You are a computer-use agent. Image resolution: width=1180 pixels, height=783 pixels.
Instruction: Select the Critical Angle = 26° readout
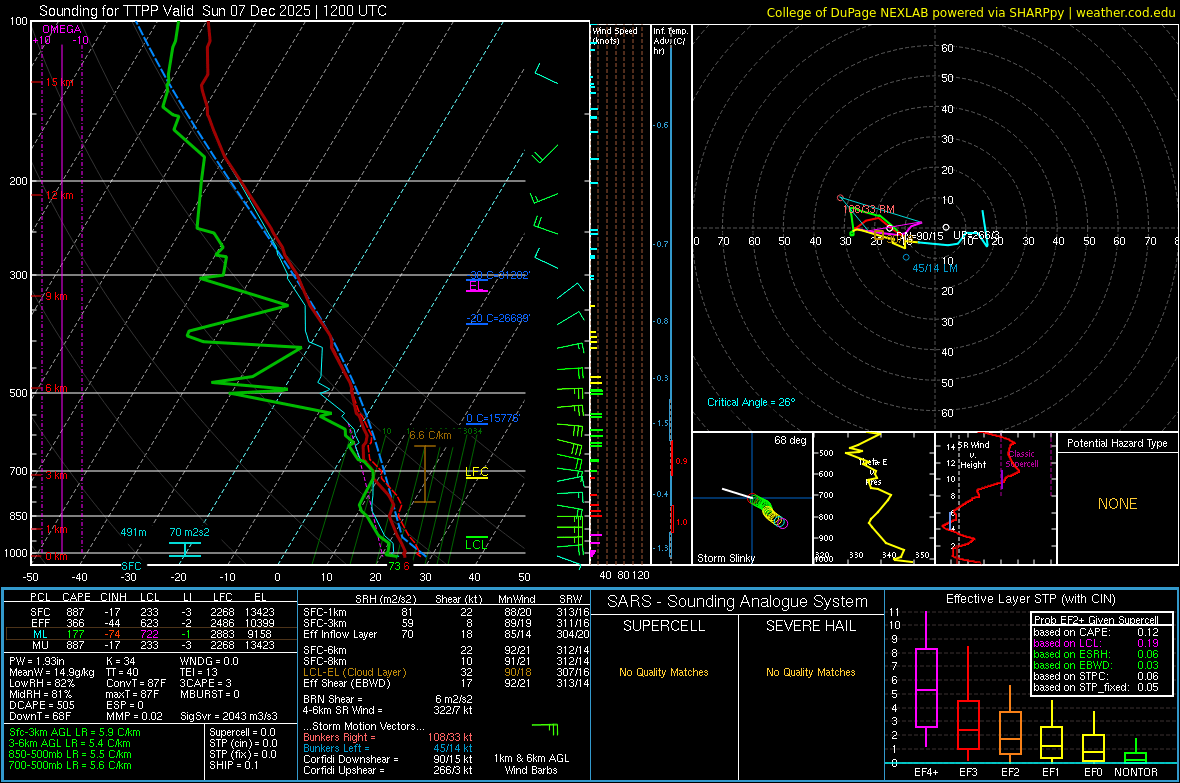pyautogui.click(x=751, y=402)
